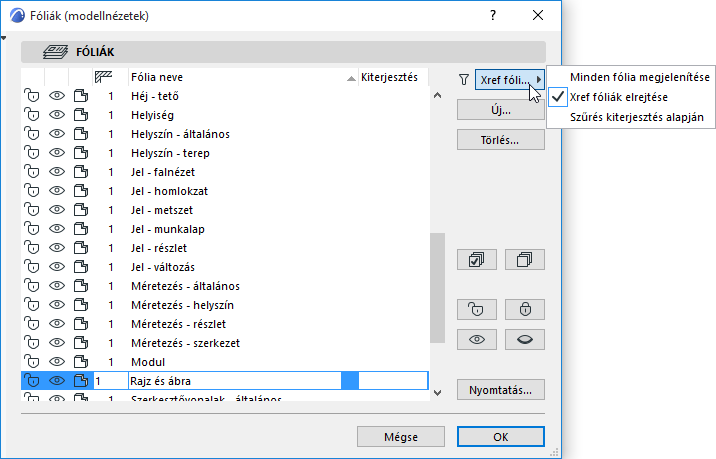The image size is (716, 459).
Task: Click the intersection group column header icon
Action: coord(103,77)
